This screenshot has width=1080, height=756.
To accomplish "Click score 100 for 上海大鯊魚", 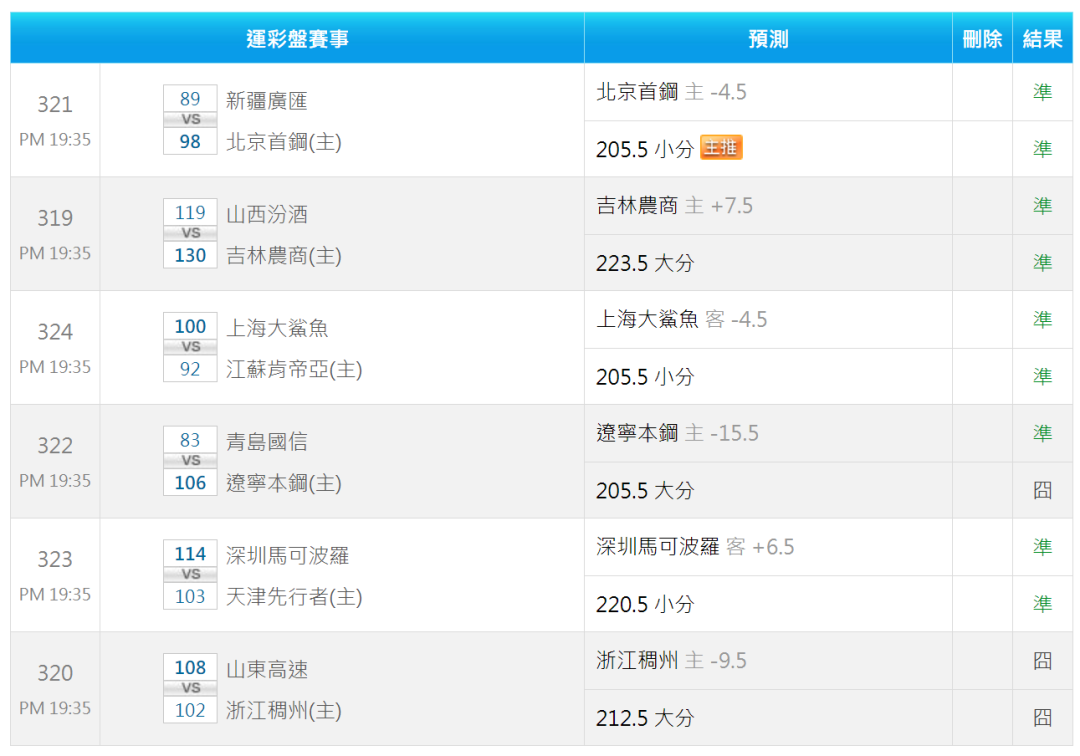I will (190, 326).
